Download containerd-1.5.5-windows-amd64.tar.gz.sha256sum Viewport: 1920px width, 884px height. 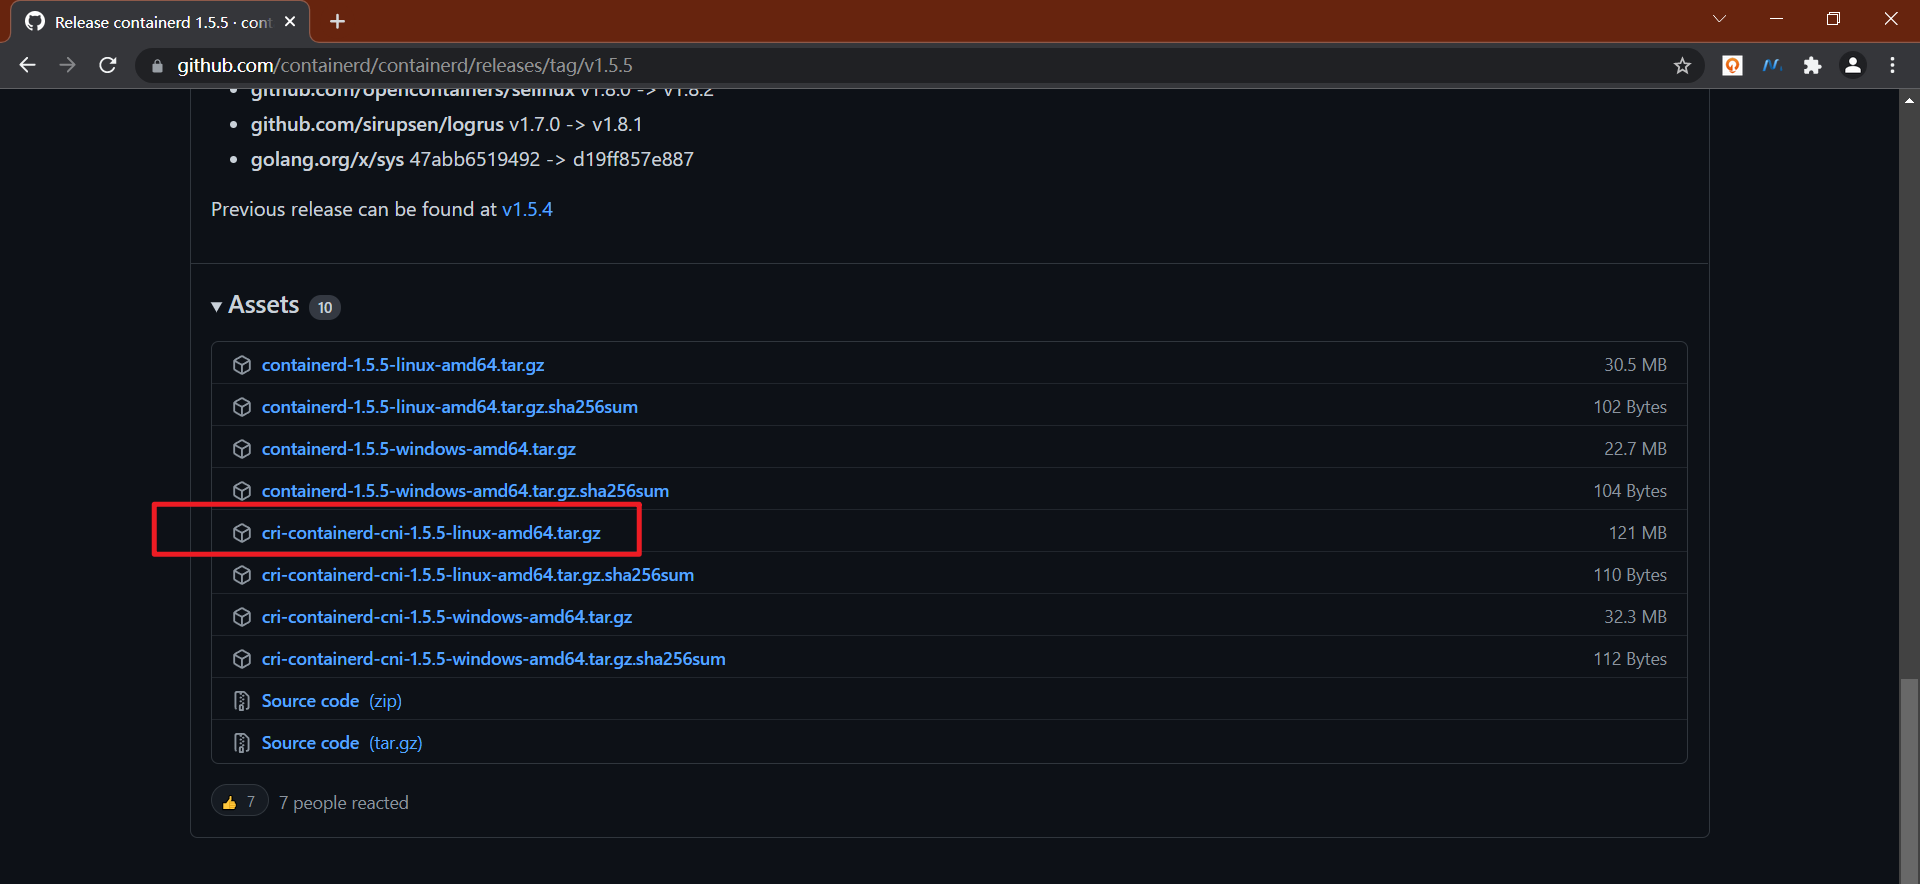pos(465,491)
